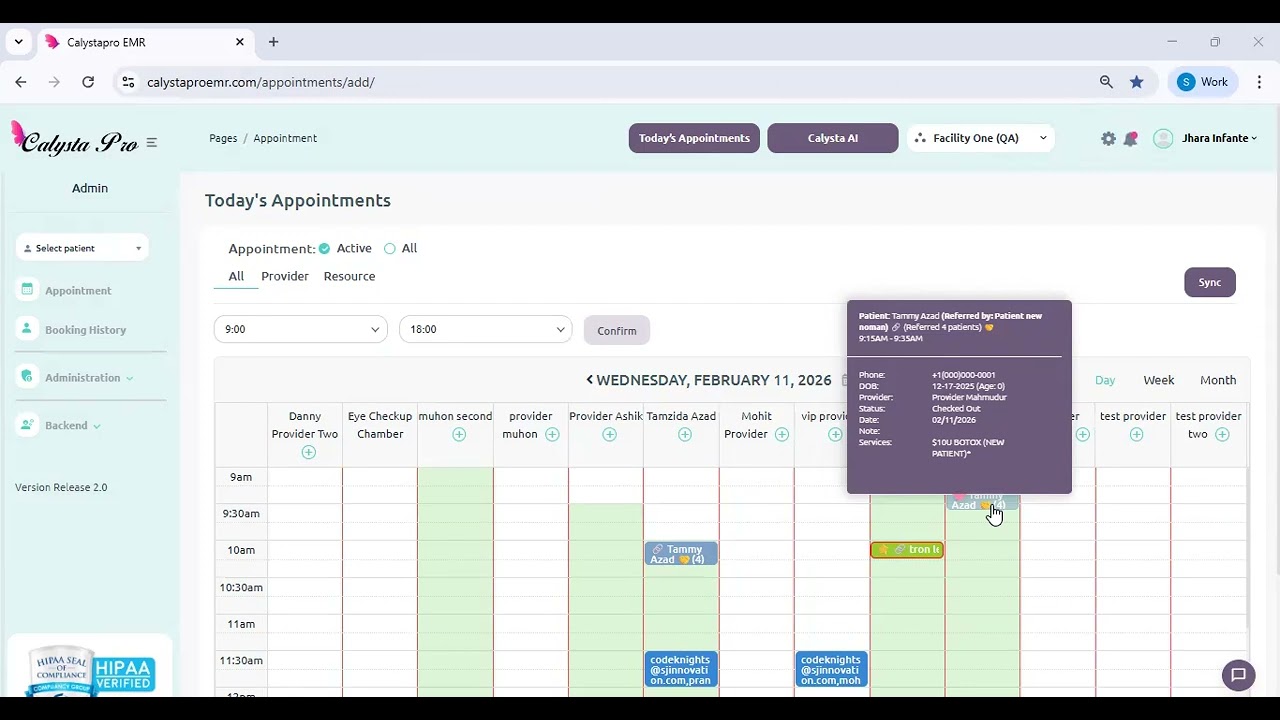The image size is (1280, 720).
Task: Expand the Jhara Infante user menu
Action: pos(1219,138)
